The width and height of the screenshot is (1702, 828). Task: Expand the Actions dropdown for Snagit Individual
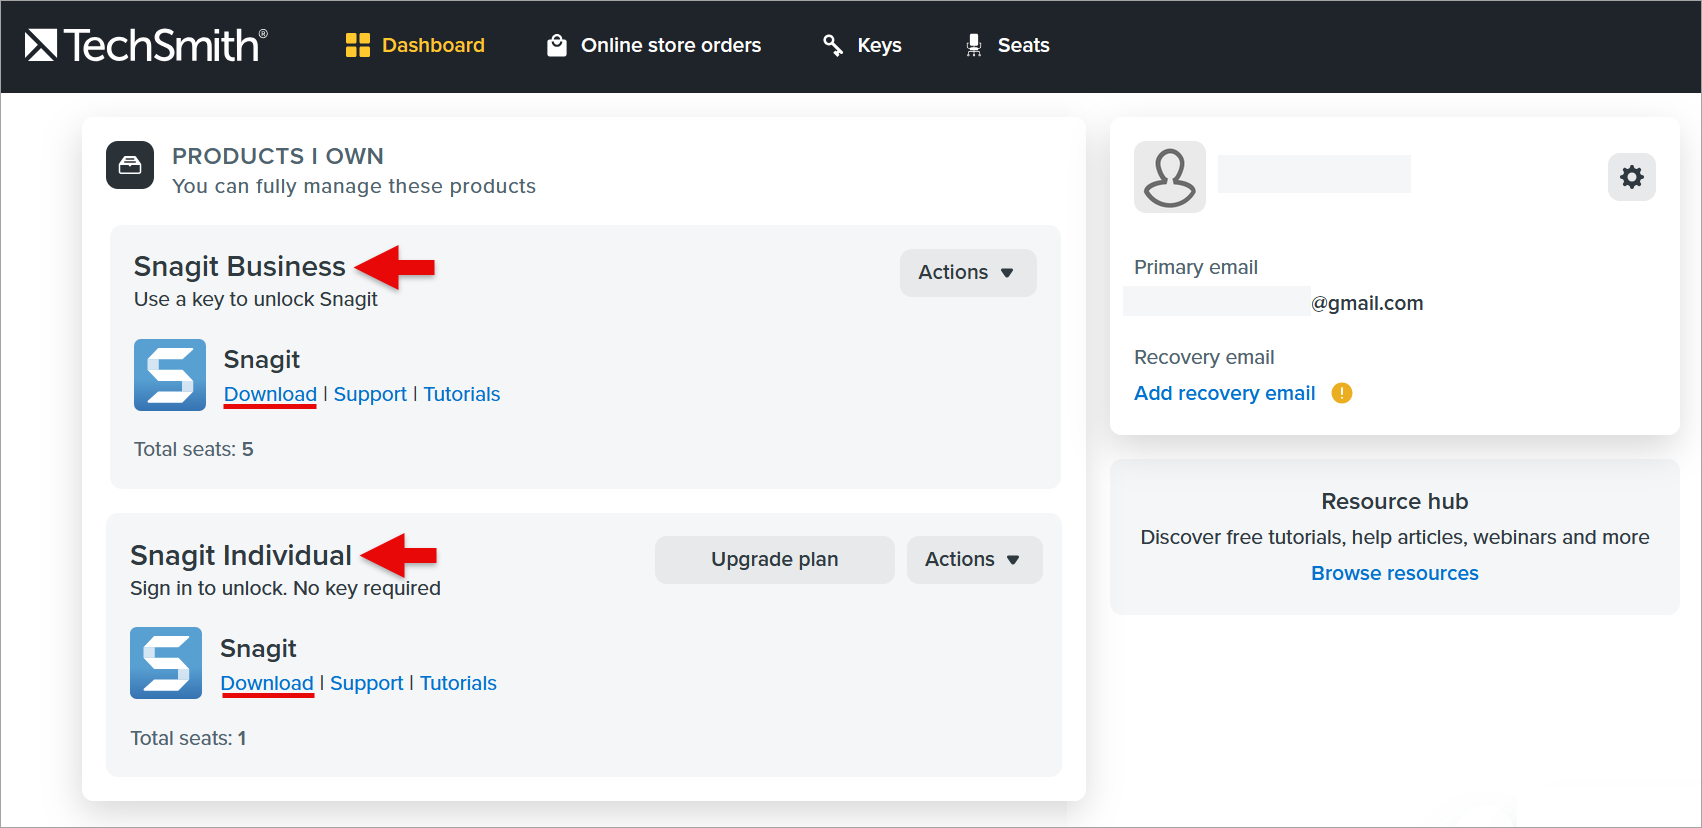(974, 560)
